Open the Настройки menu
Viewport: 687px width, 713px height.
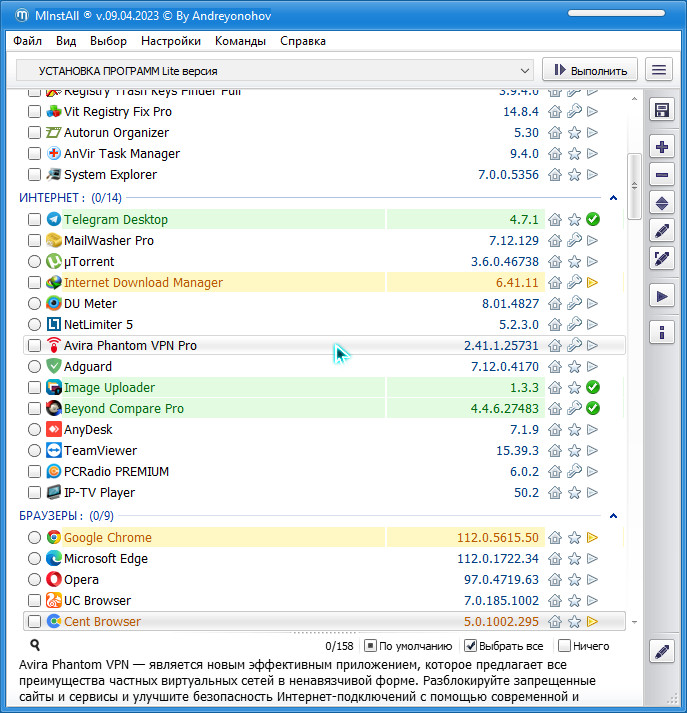[171, 41]
